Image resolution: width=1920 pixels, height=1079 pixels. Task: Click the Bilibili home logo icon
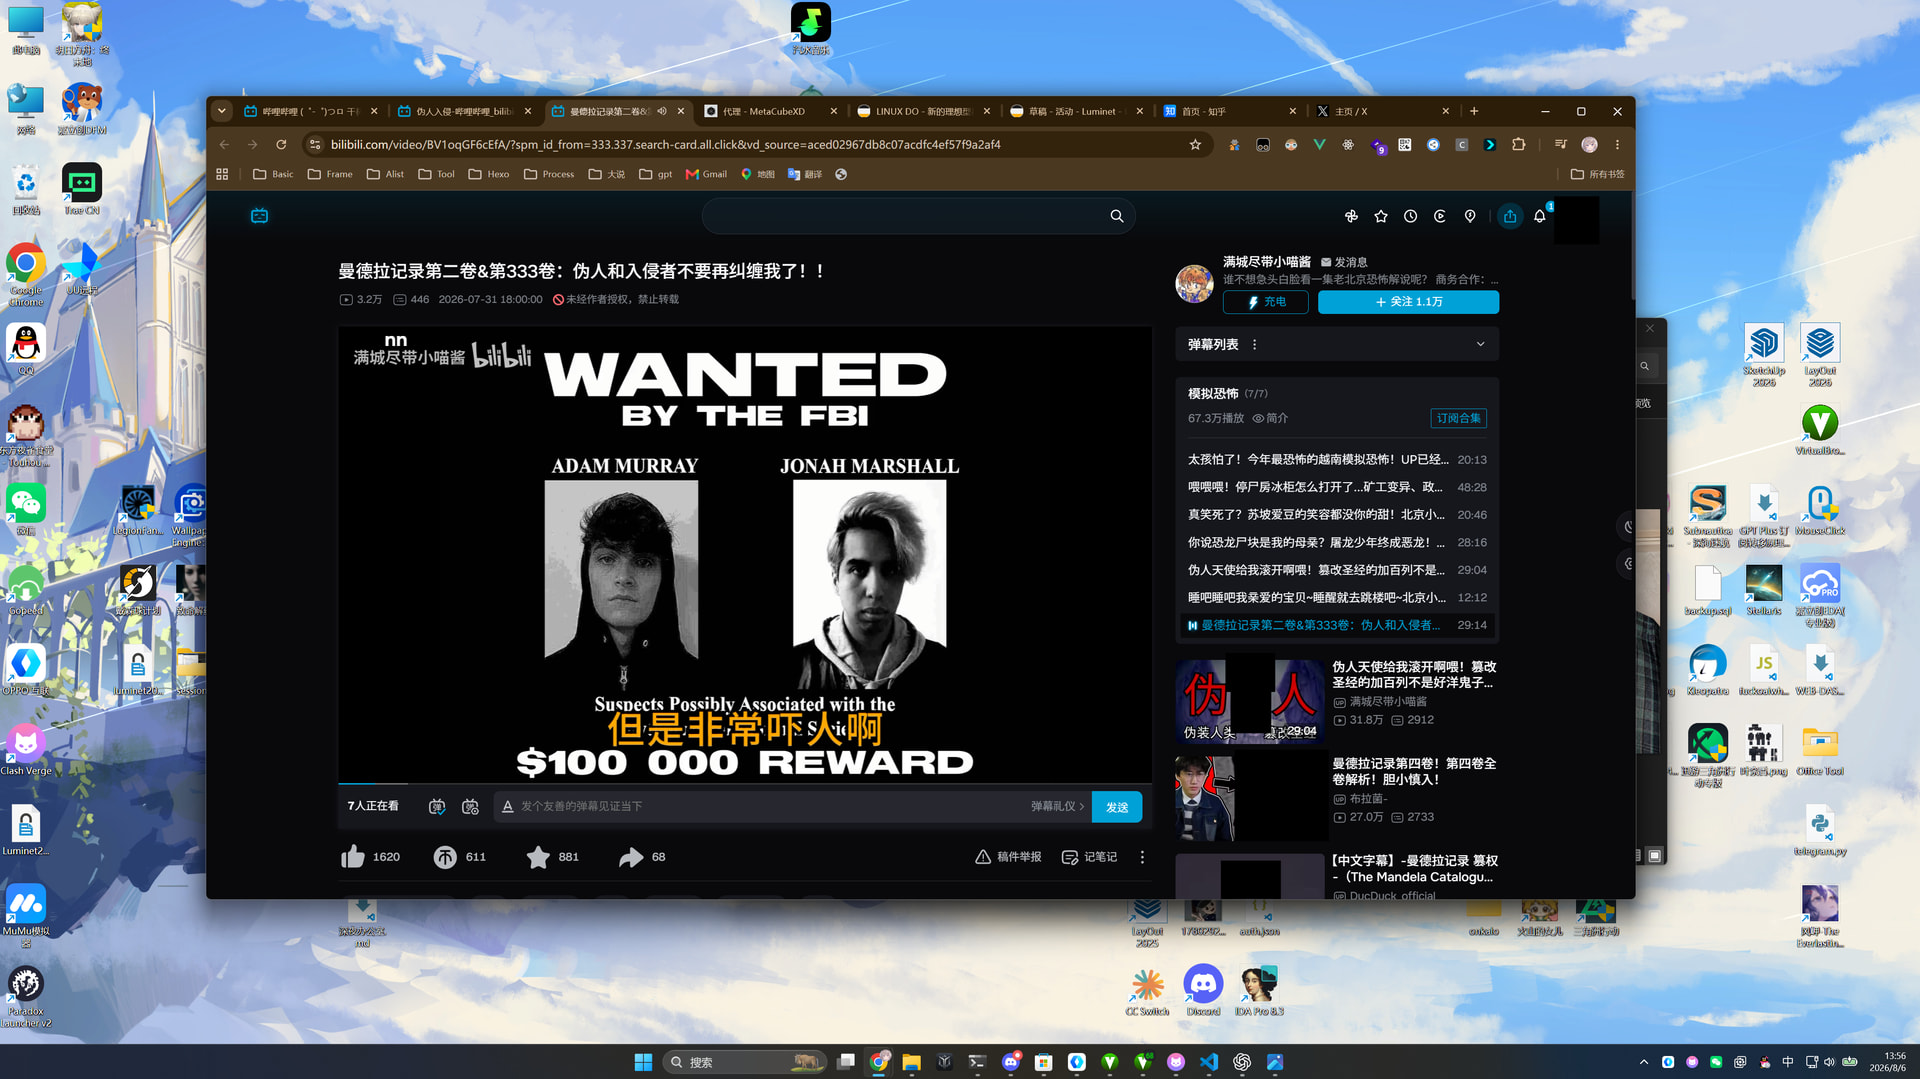point(259,216)
